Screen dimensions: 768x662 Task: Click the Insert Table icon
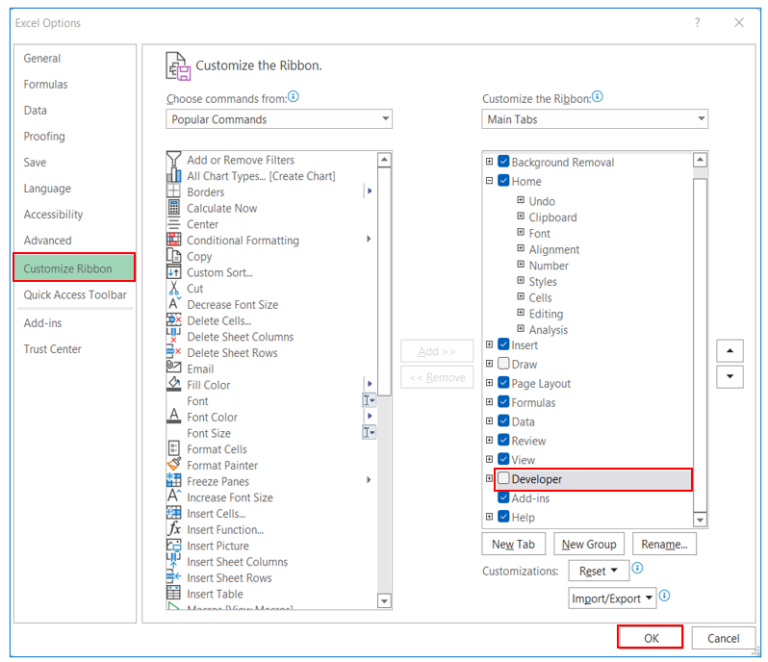[174, 593]
